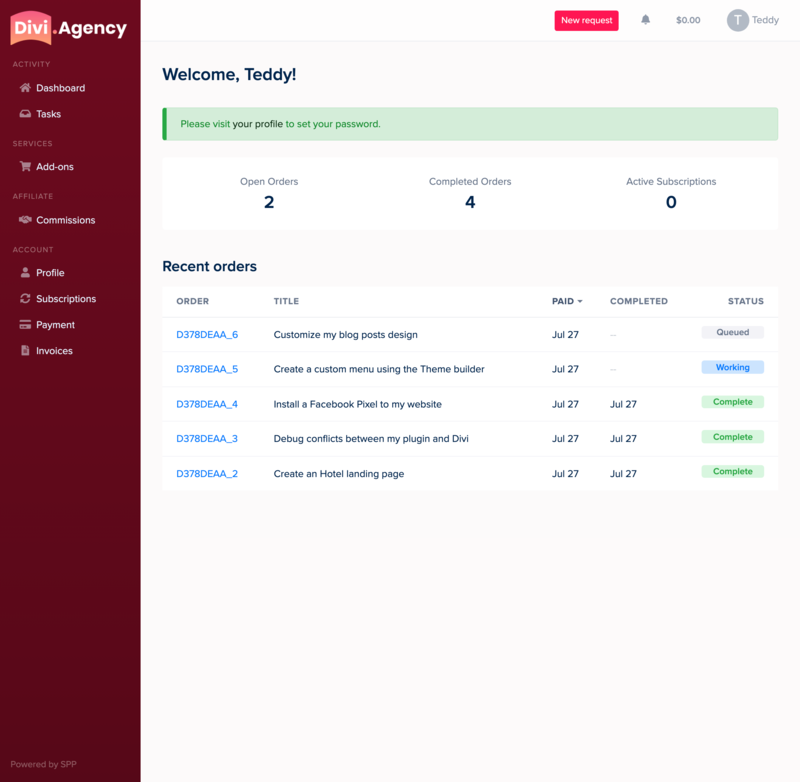Click the Recent orders heading
Viewport: 800px width, 782px height.
pyautogui.click(x=209, y=266)
